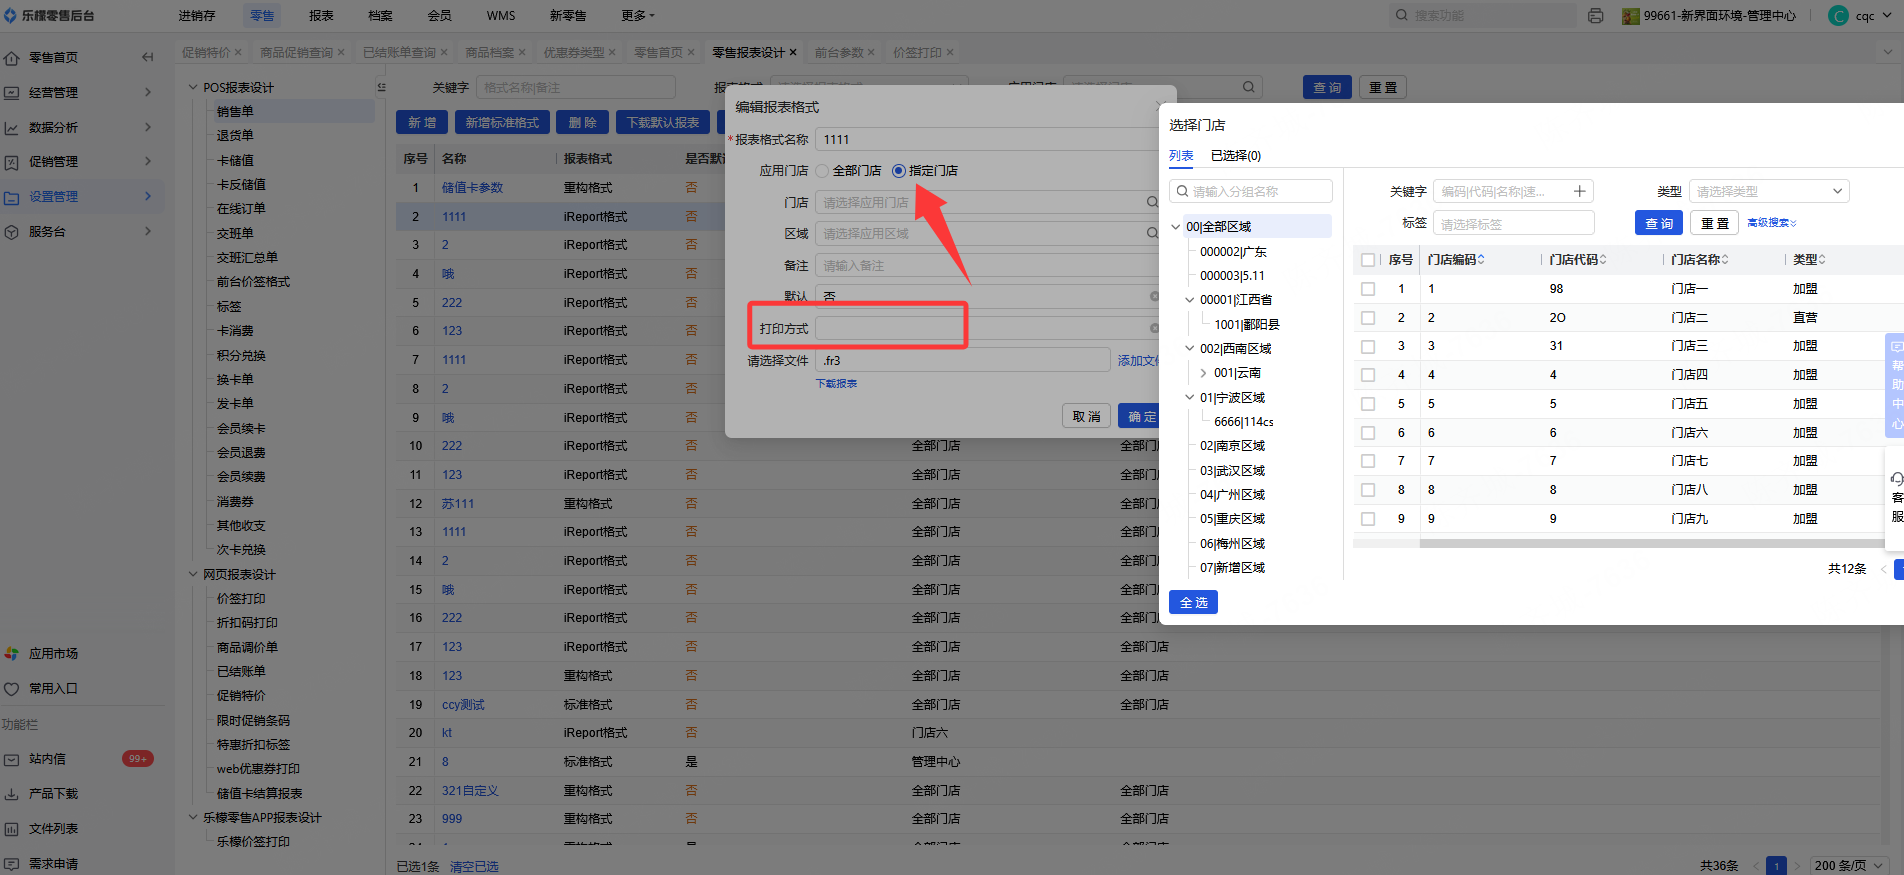Close the 零售报表设计 tab
Viewport: 1904px width, 875px height.
tap(793, 52)
